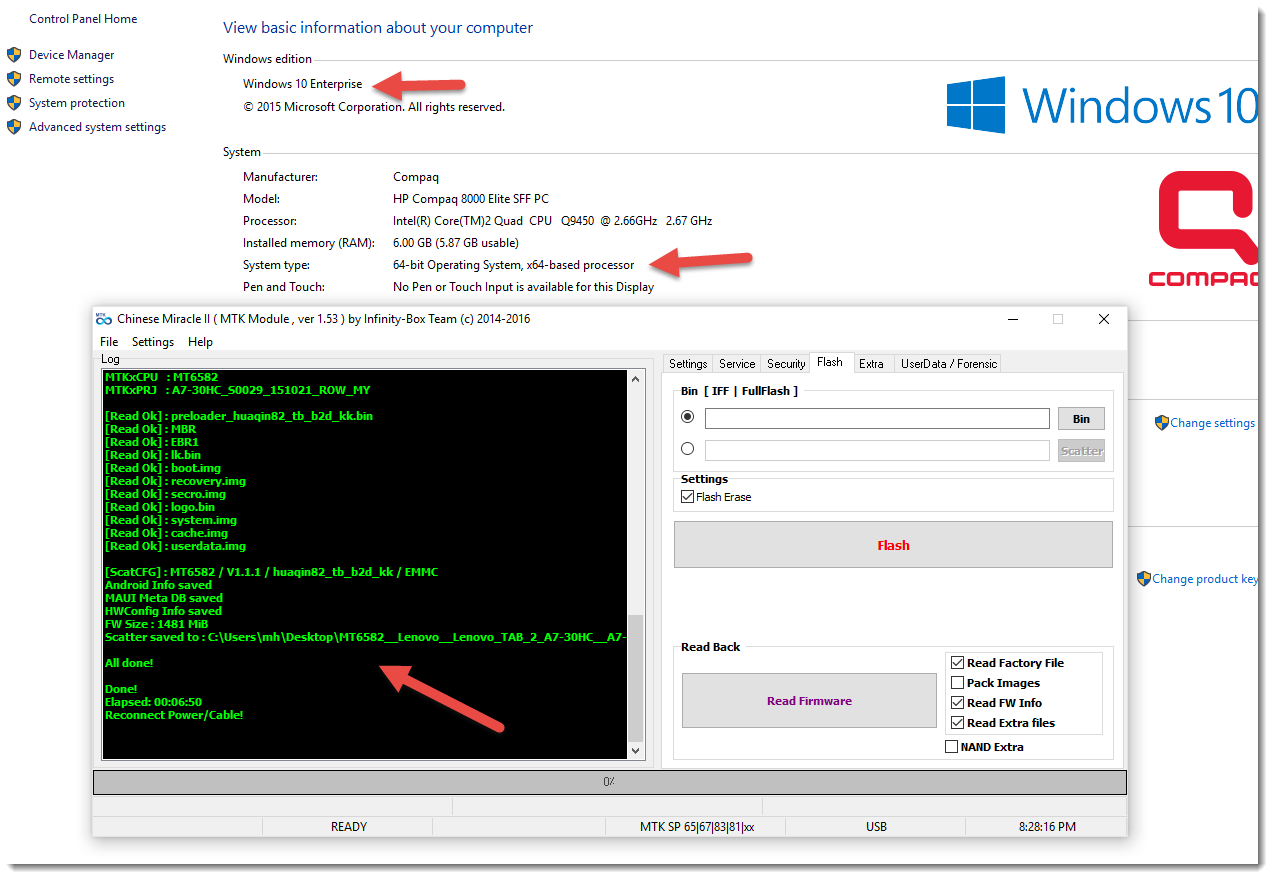The height and width of the screenshot is (879, 1273).
Task: Click 'HP Compaq 8000 Elite SFF PC' model
Action: click(x=471, y=199)
